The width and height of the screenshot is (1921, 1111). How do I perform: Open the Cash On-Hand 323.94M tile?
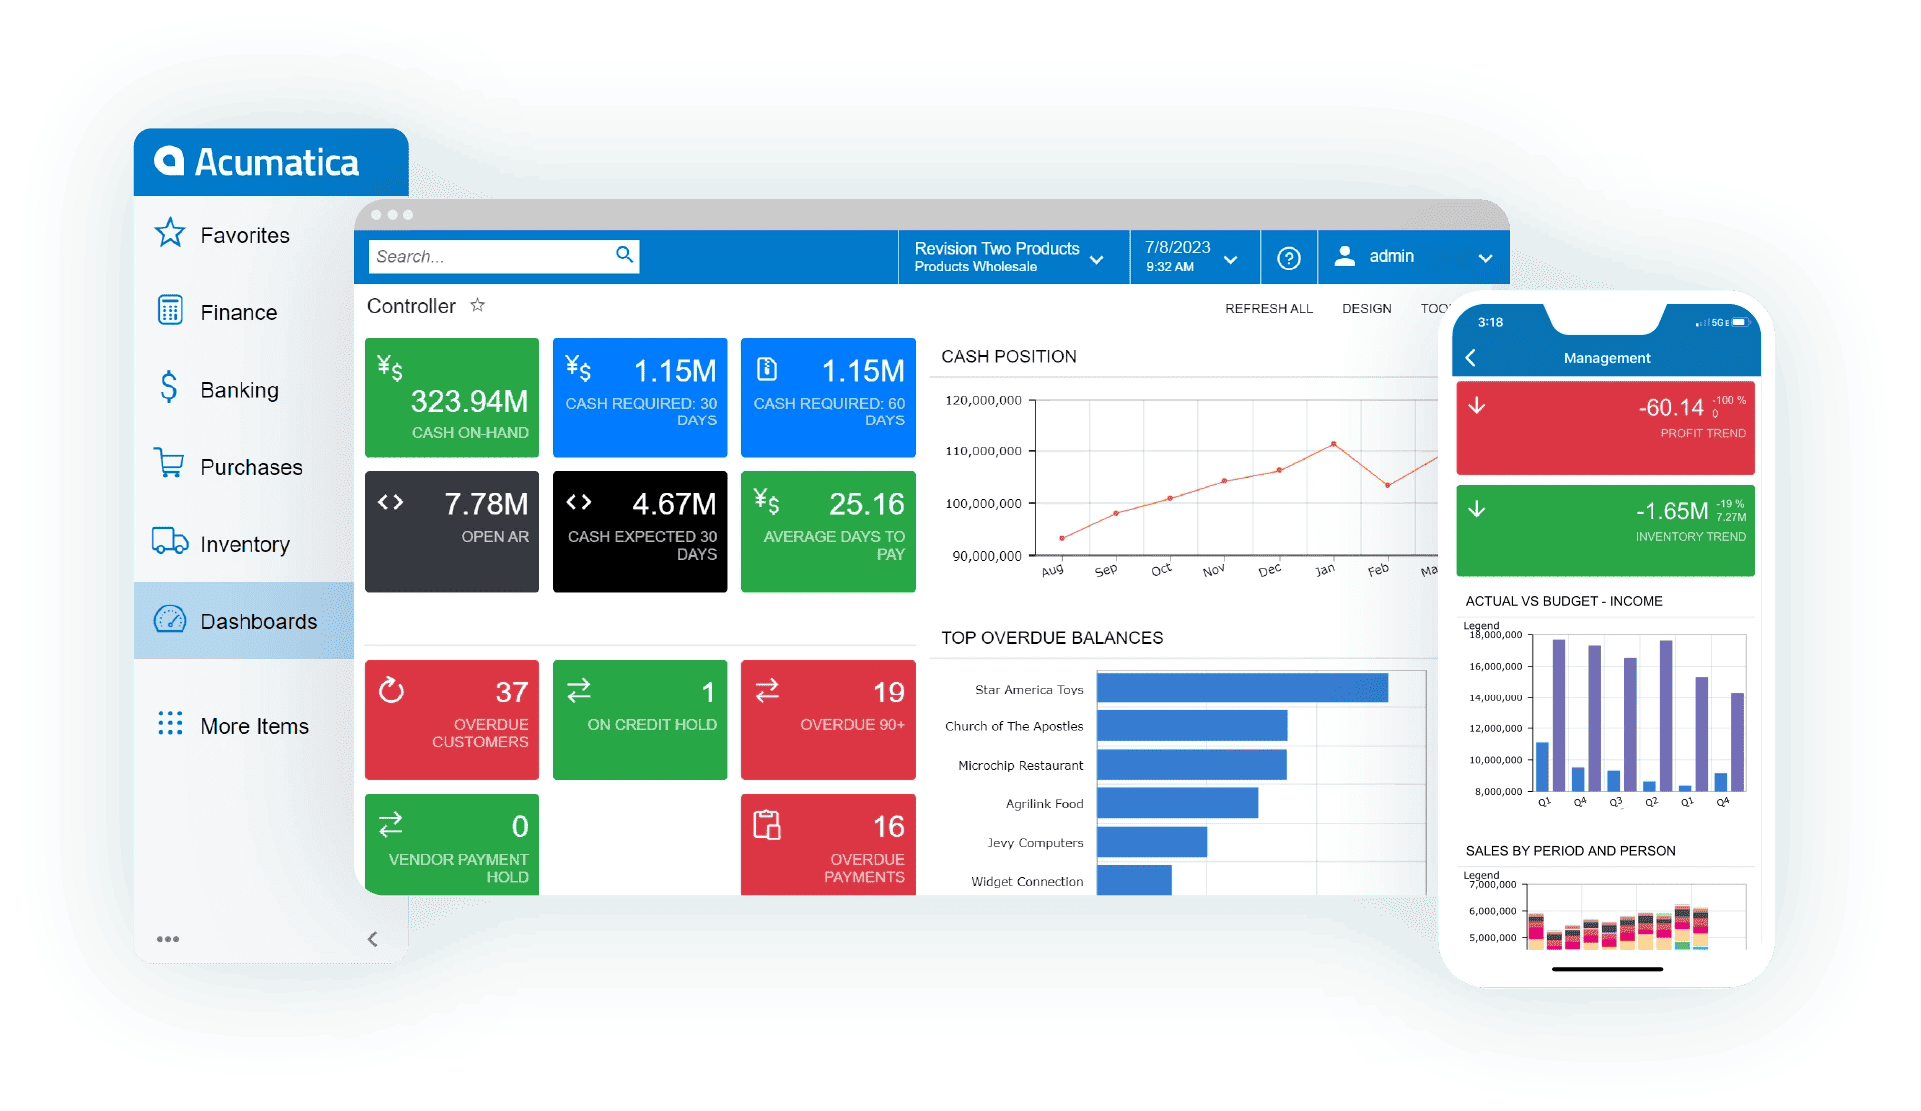[x=452, y=397]
